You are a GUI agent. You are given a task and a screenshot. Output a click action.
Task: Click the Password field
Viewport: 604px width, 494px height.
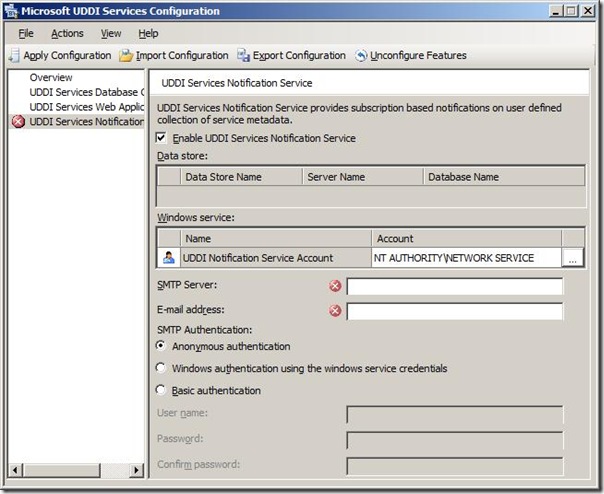point(455,440)
